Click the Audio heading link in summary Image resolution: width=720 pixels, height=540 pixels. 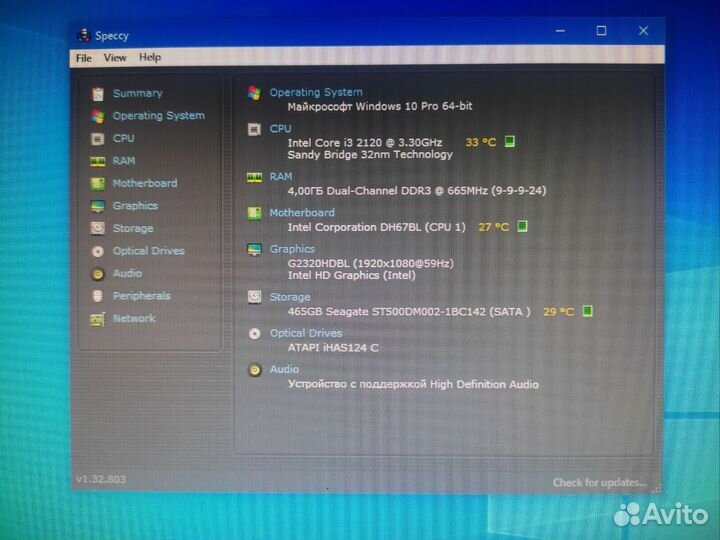(284, 369)
